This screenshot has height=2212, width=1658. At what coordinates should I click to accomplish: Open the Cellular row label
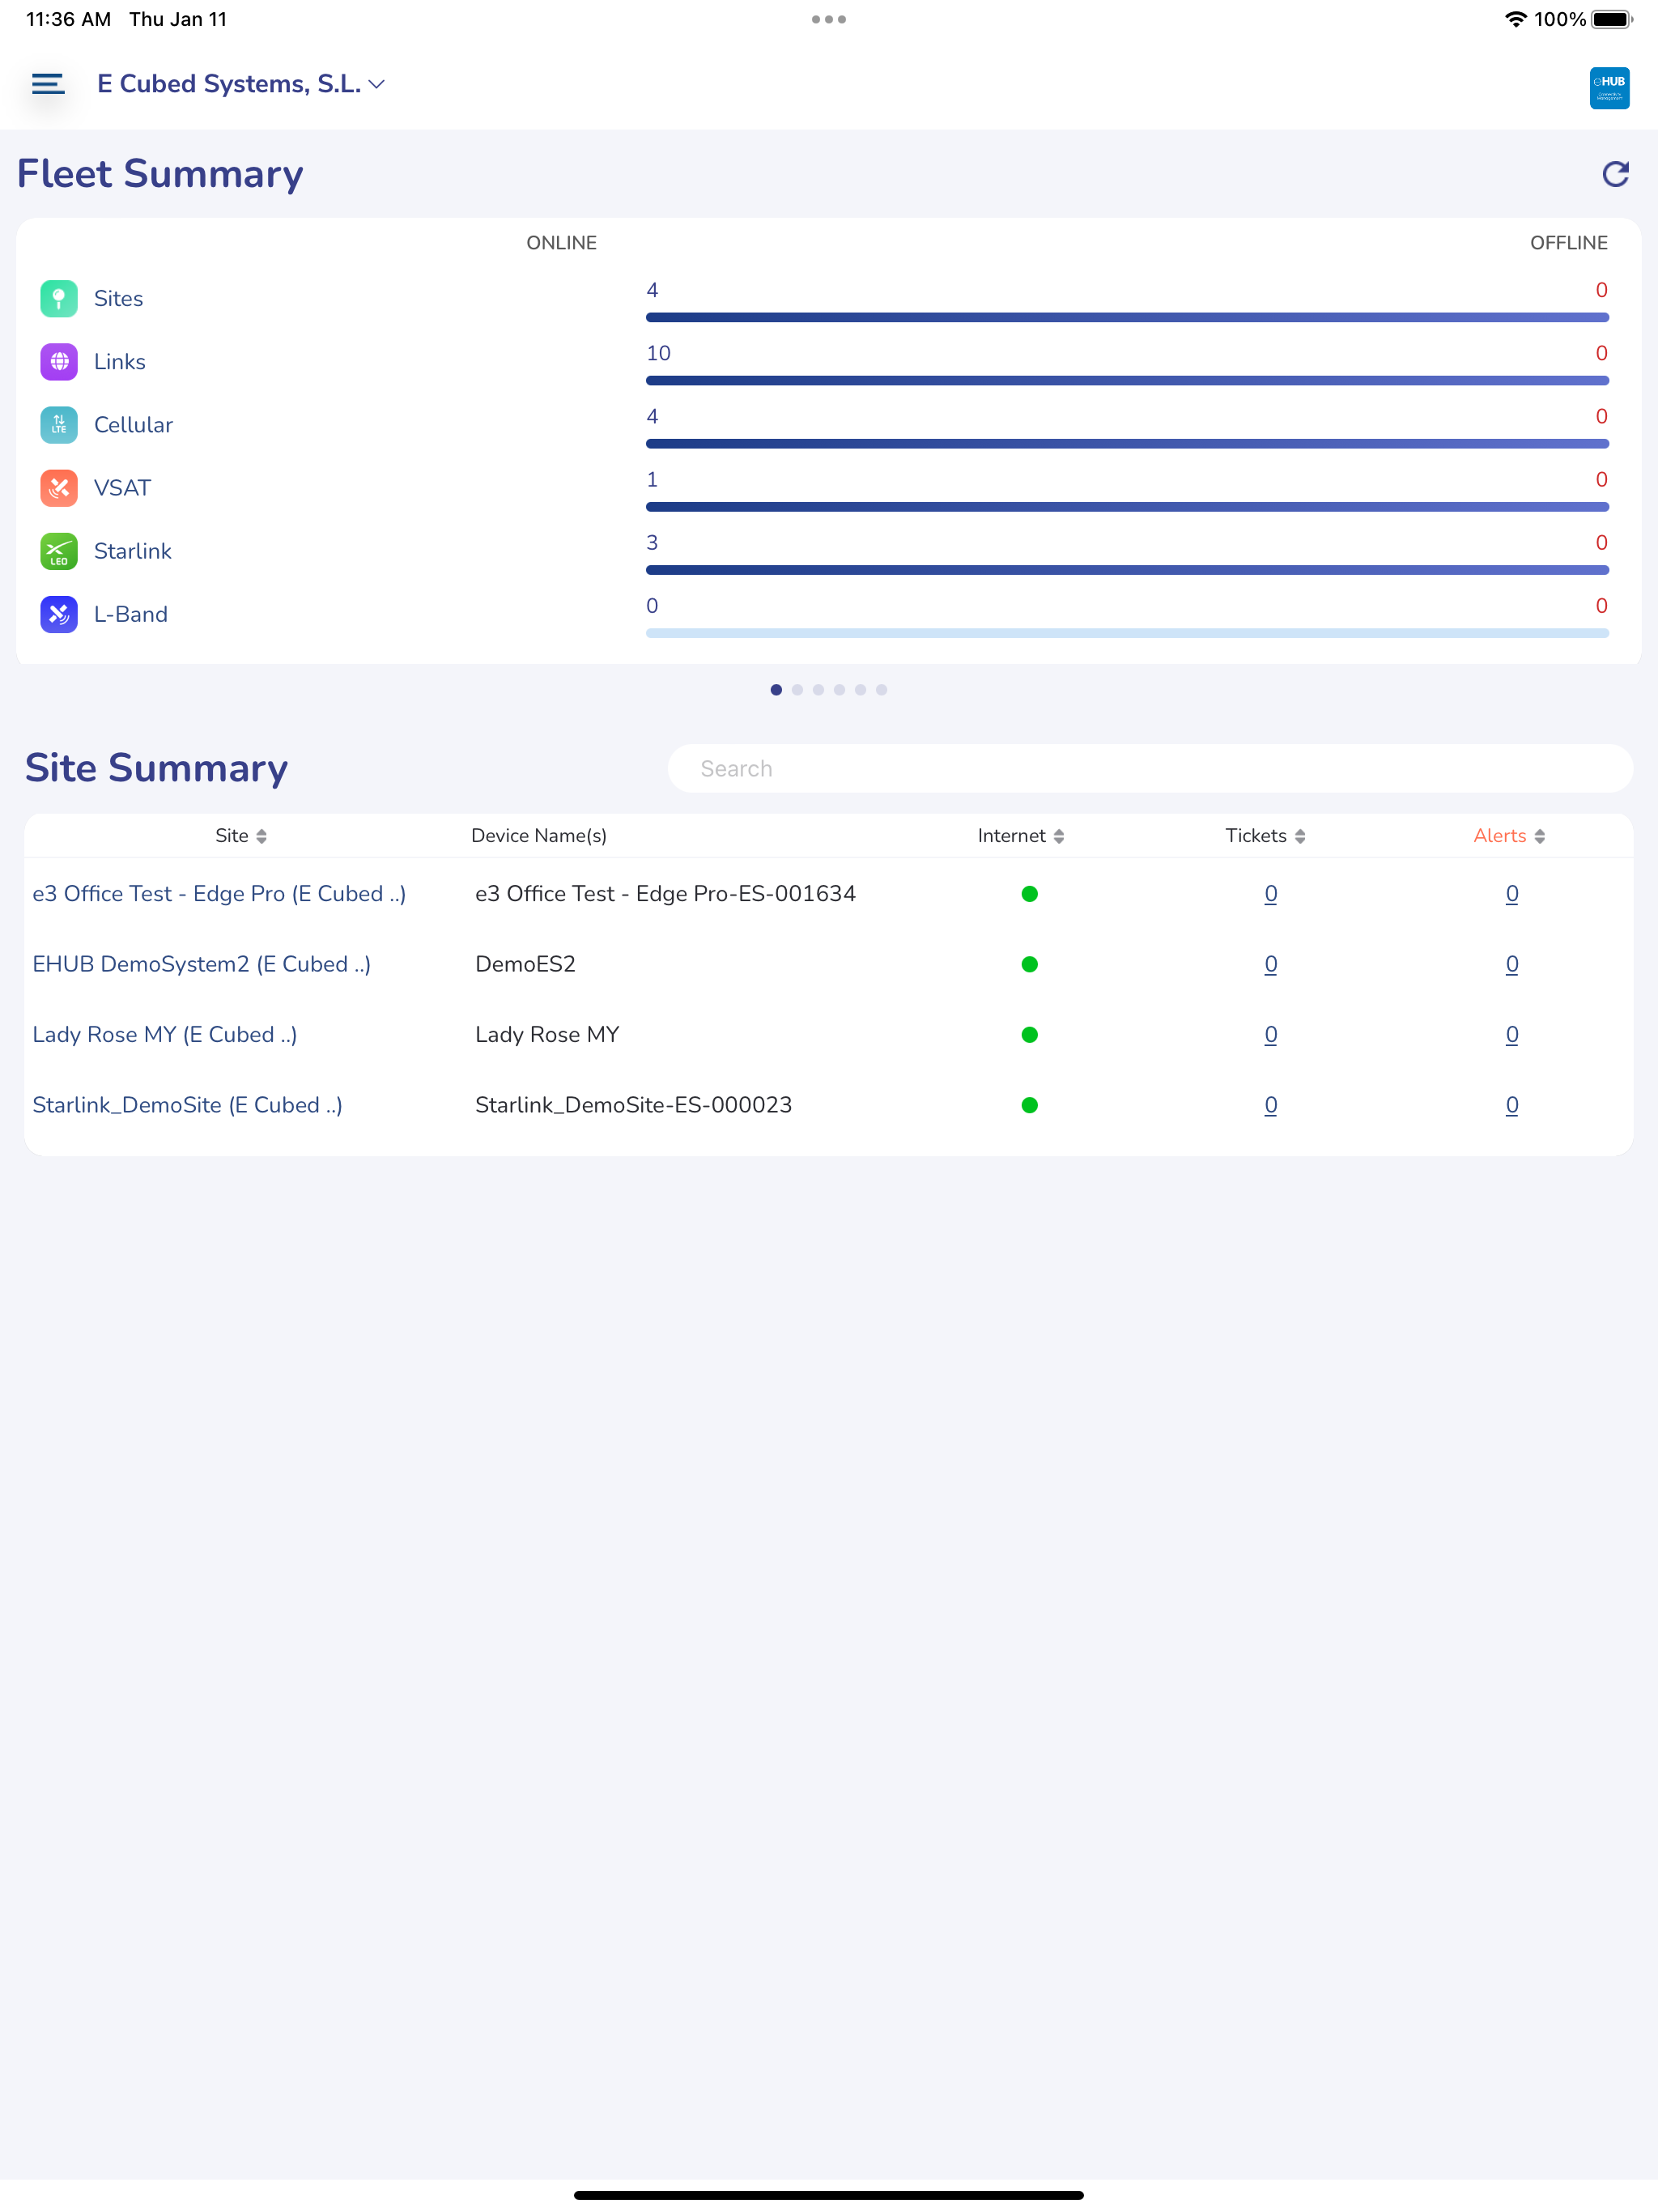(133, 425)
